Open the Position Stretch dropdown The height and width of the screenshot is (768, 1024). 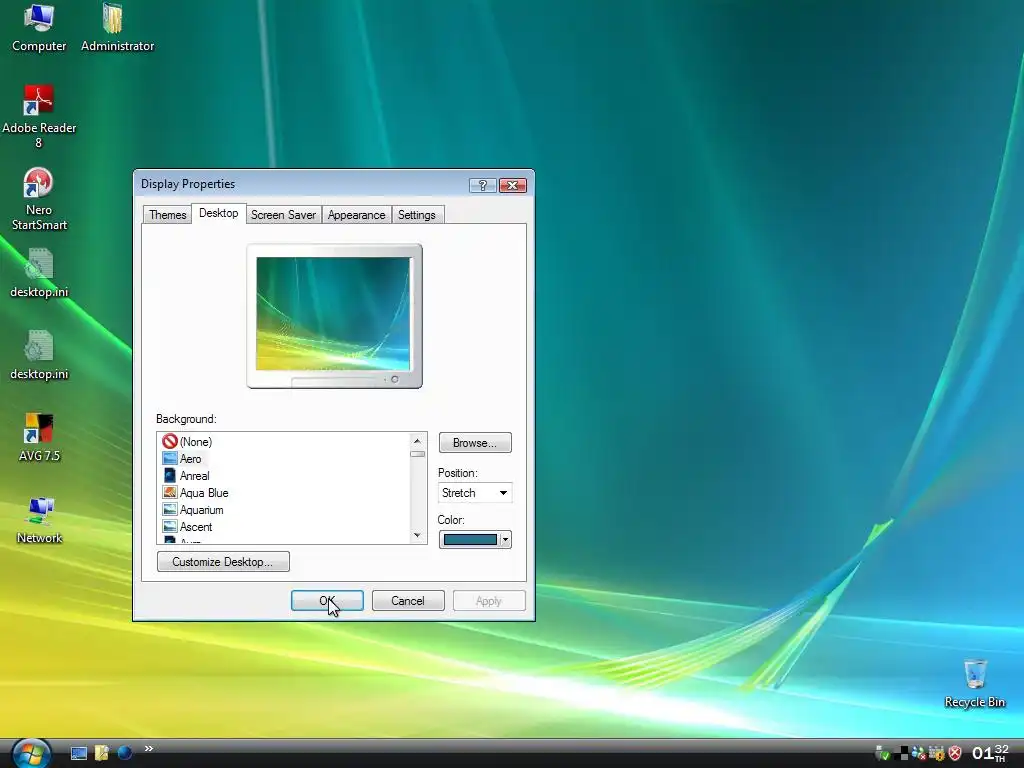pyautogui.click(x=475, y=493)
